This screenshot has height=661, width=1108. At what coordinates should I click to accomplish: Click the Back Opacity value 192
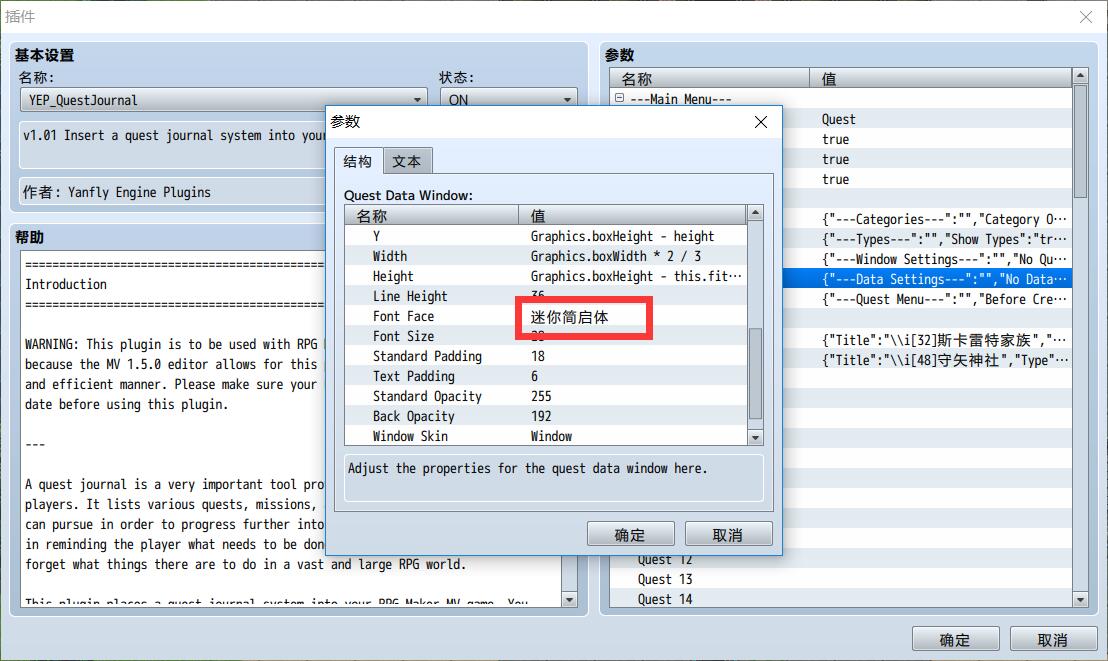tap(541, 416)
